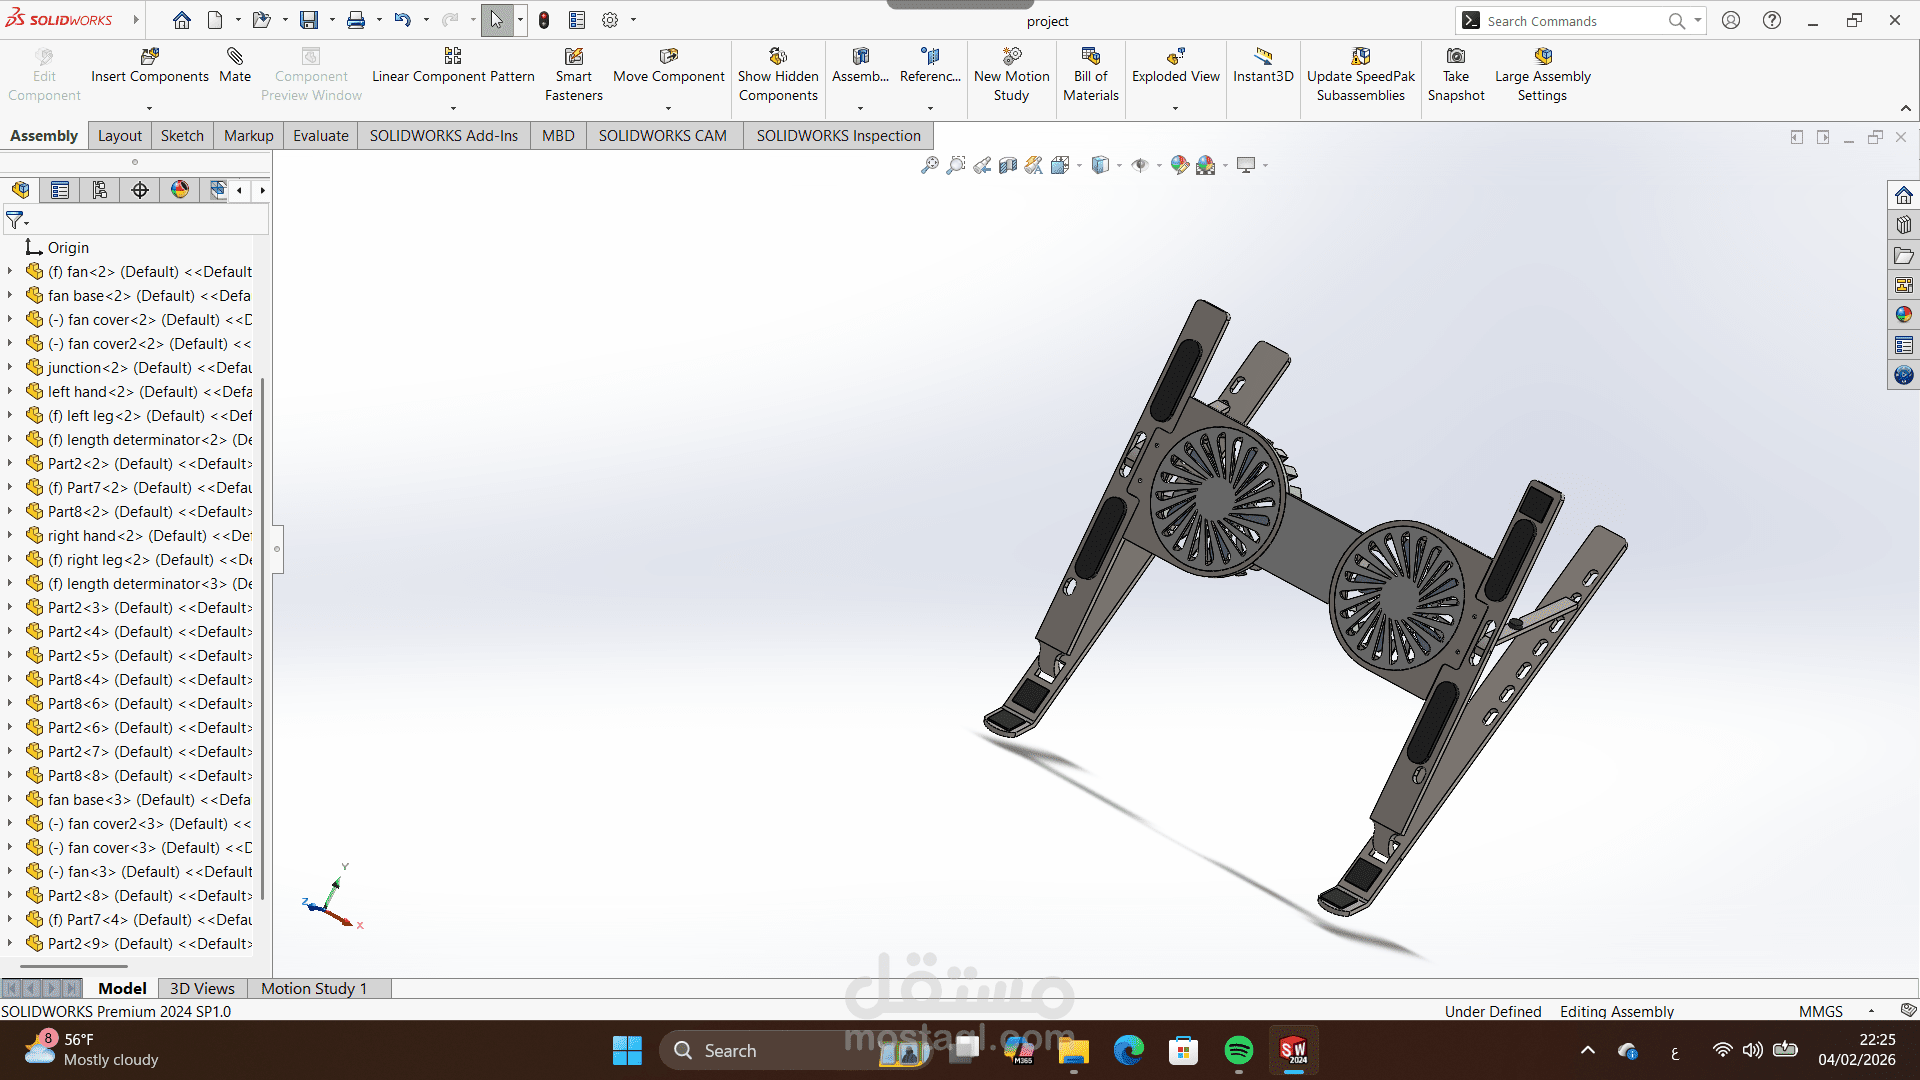Click the Smart Fasteners tool
The width and height of the screenshot is (1920, 1080).
574,75
